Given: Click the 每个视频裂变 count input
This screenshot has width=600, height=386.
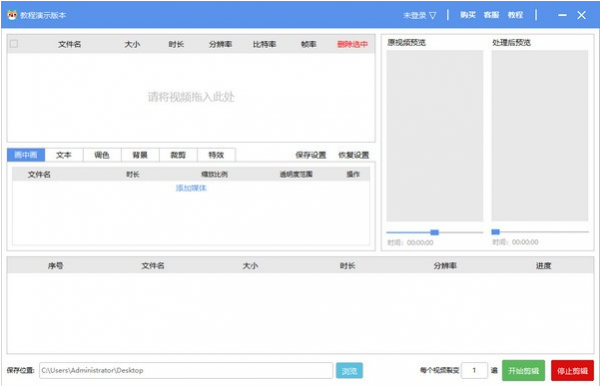Looking at the screenshot, I should pyautogui.click(x=474, y=370).
